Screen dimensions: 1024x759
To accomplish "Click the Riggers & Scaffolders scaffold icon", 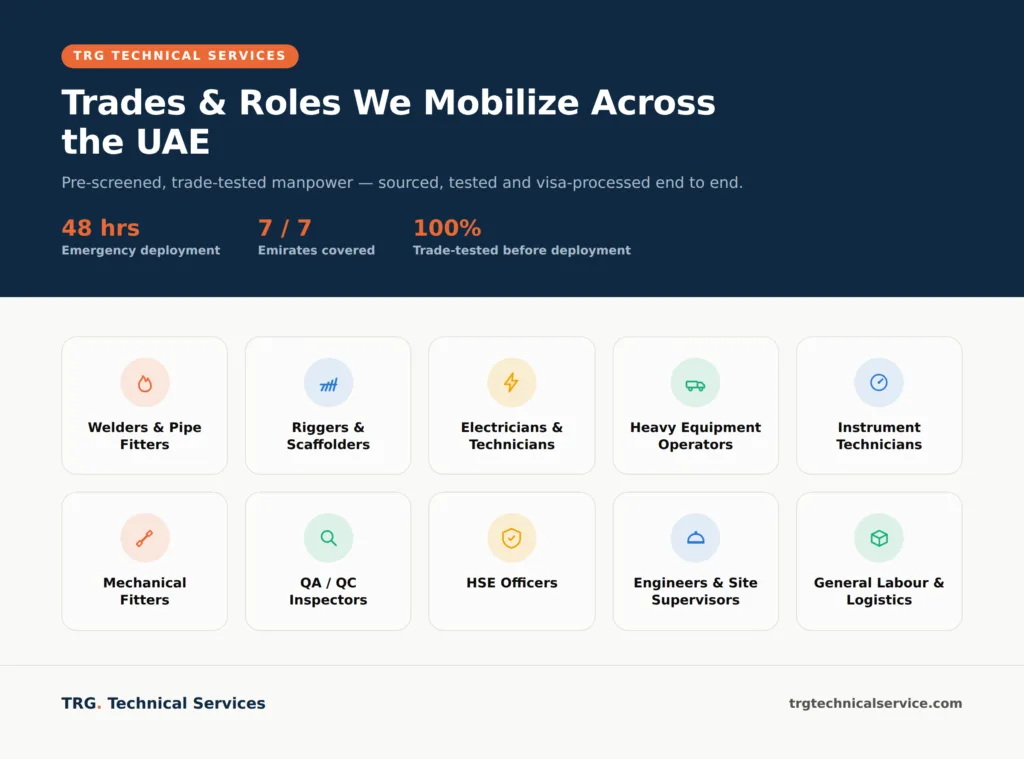I will point(328,383).
